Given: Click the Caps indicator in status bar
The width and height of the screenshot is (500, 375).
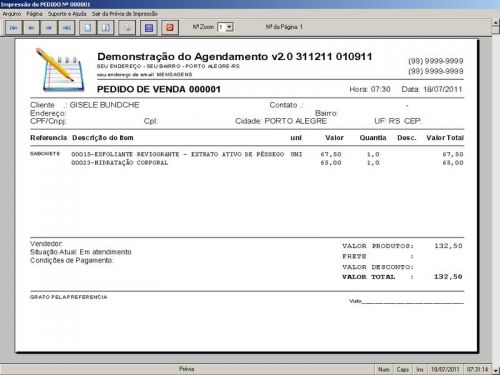Looking at the screenshot, I should [x=403, y=369].
